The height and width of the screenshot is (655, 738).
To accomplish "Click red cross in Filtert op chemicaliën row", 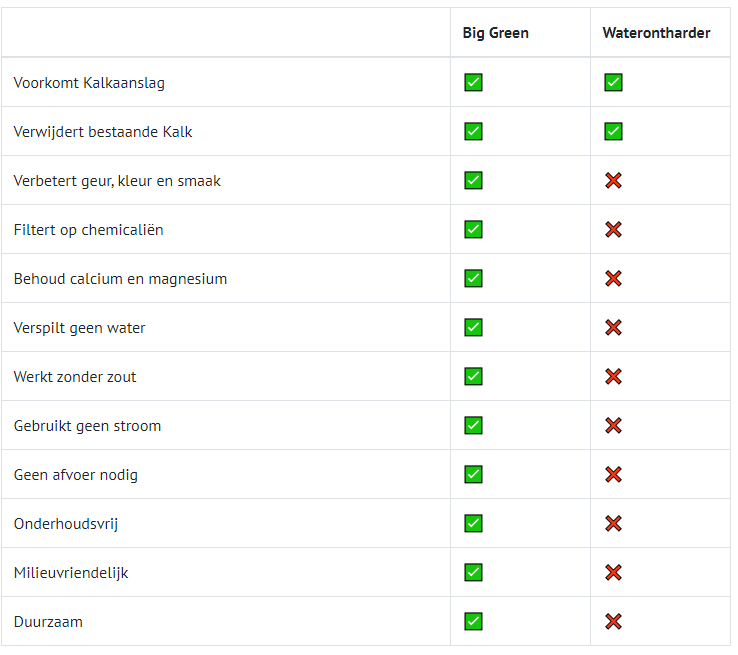I will (613, 229).
